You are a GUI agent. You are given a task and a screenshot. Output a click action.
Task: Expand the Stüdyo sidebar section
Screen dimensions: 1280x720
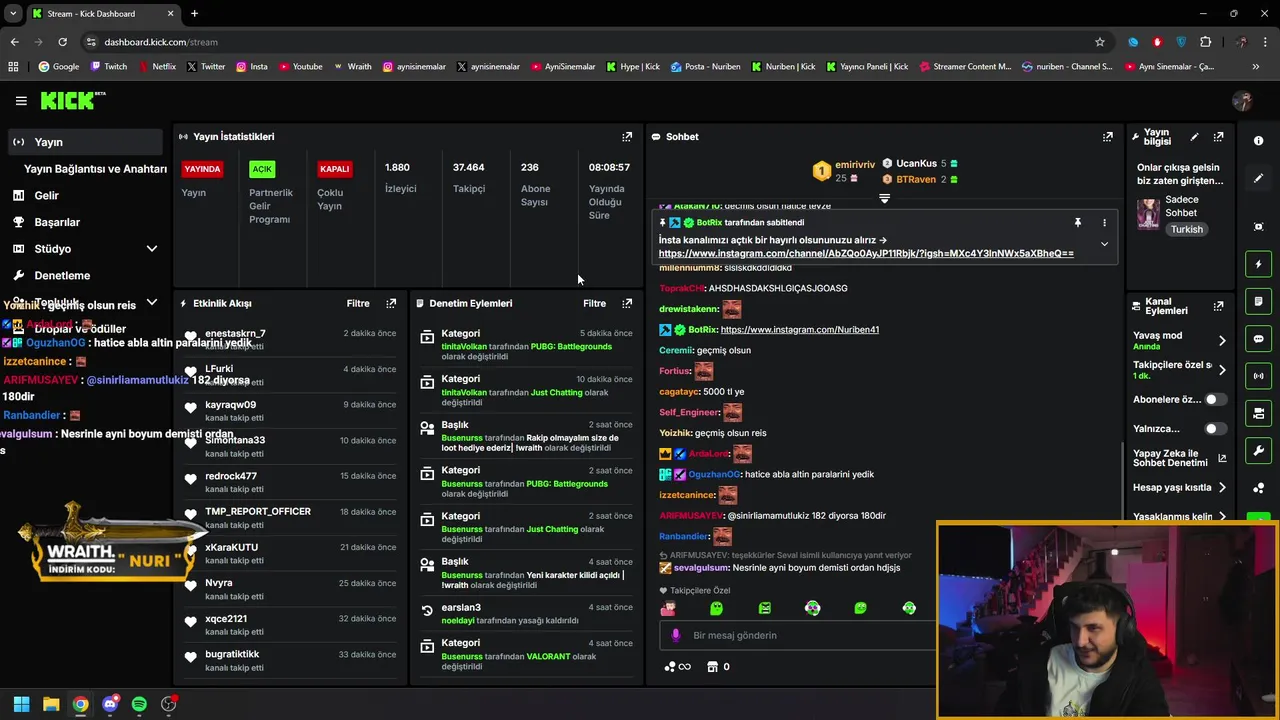tap(152, 249)
